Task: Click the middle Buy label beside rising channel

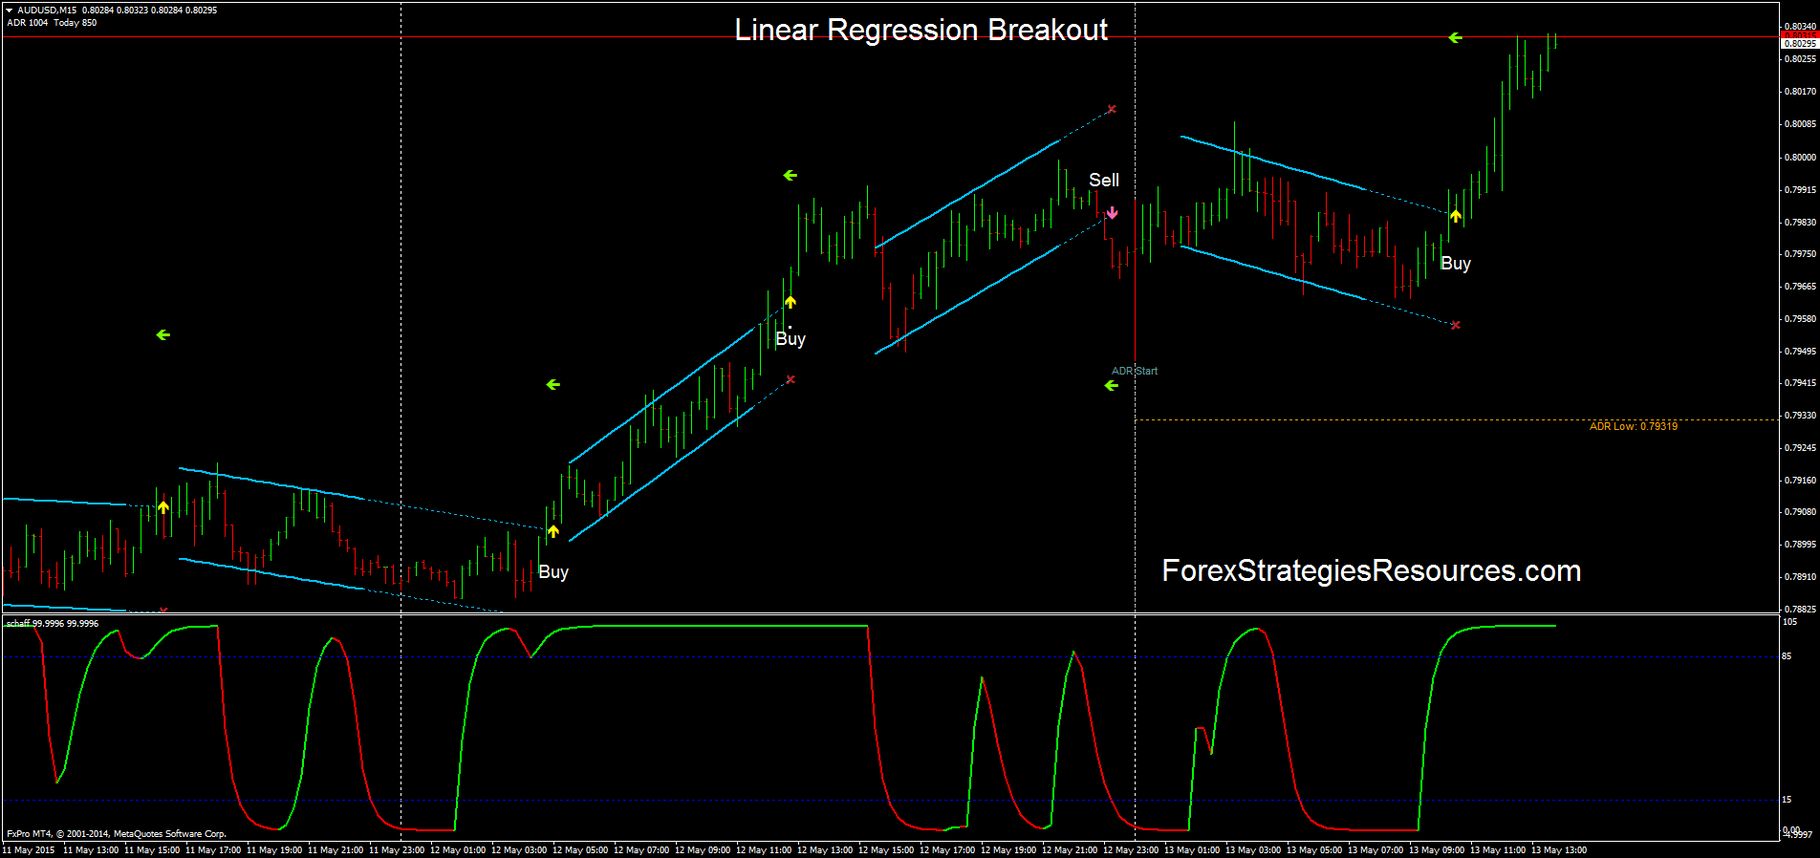Action: tap(790, 339)
